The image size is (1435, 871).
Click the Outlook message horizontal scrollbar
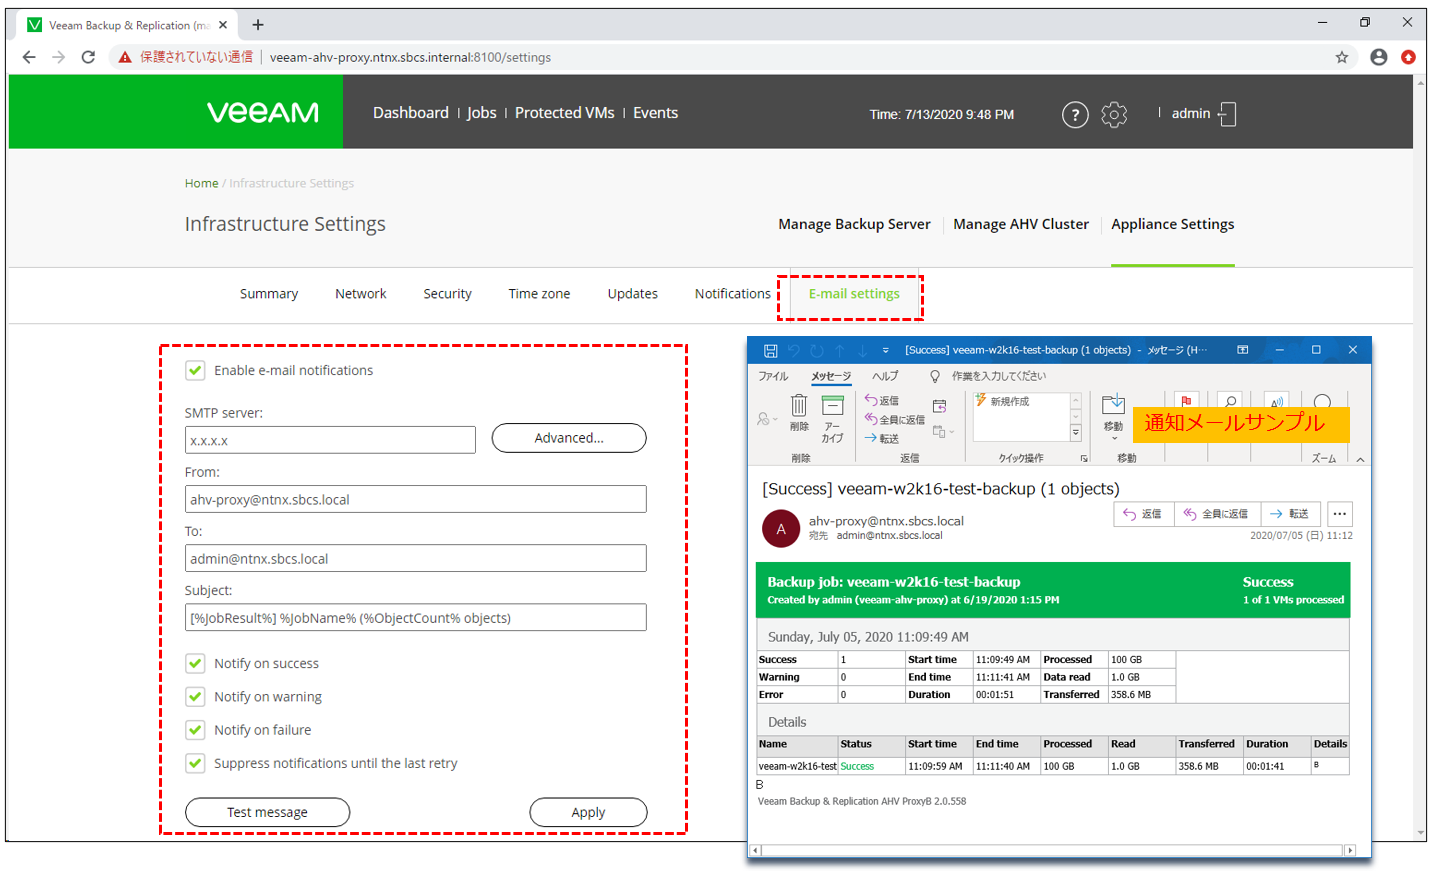pyautogui.click(x=1053, y=850)
